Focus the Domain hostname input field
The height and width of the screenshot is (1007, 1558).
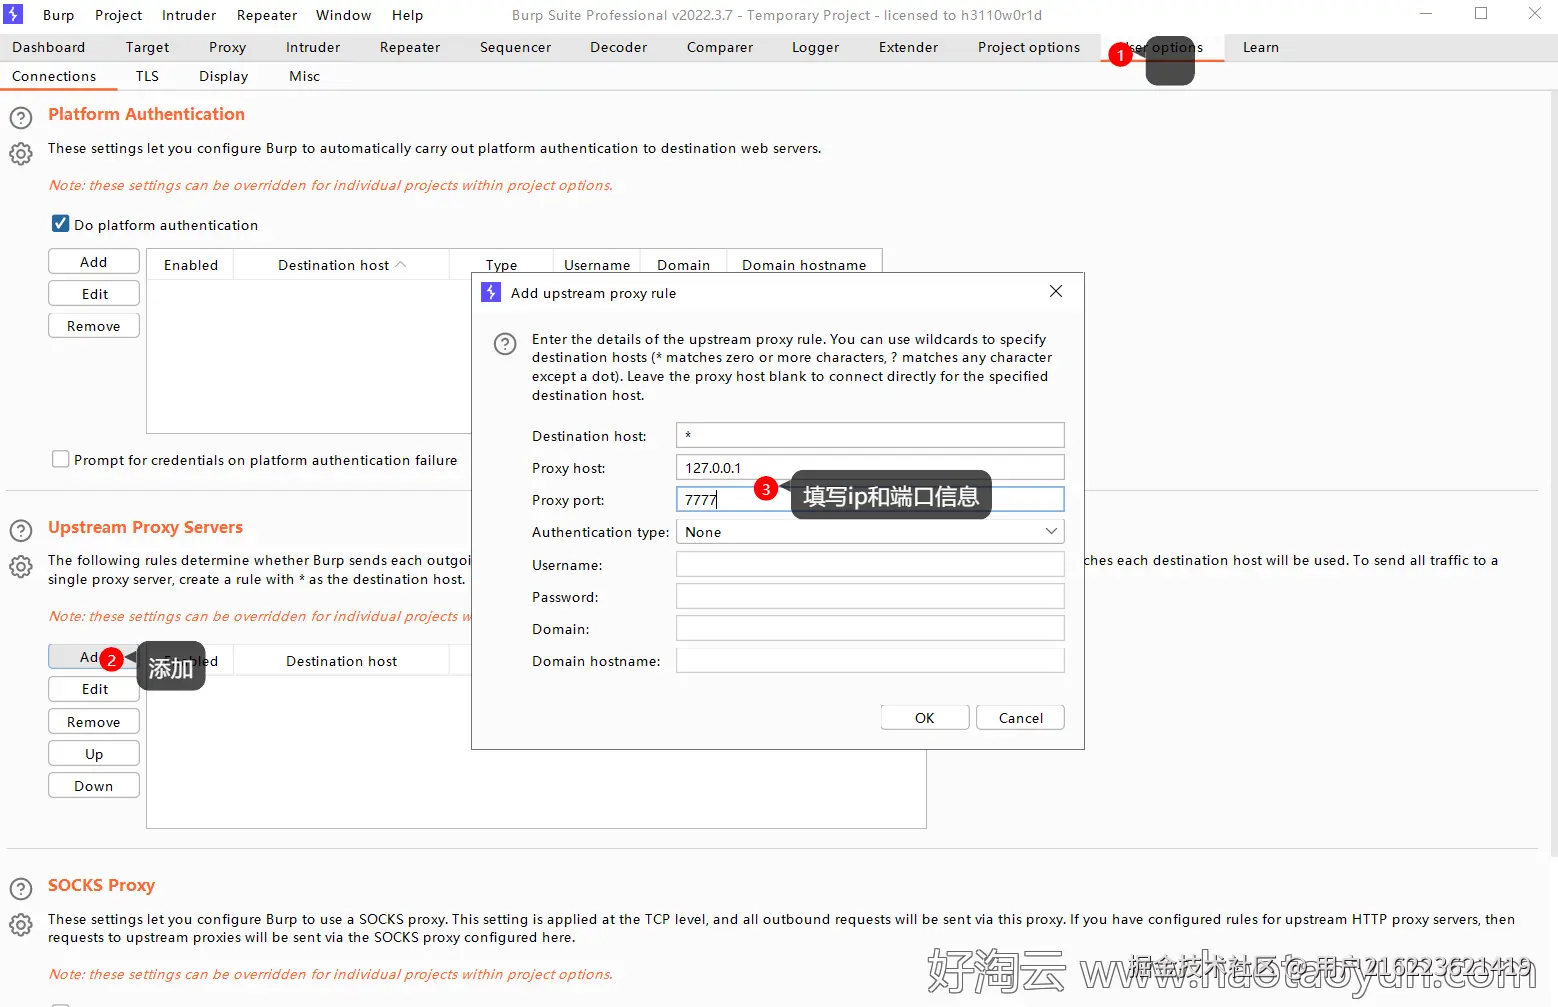point(870,661)
